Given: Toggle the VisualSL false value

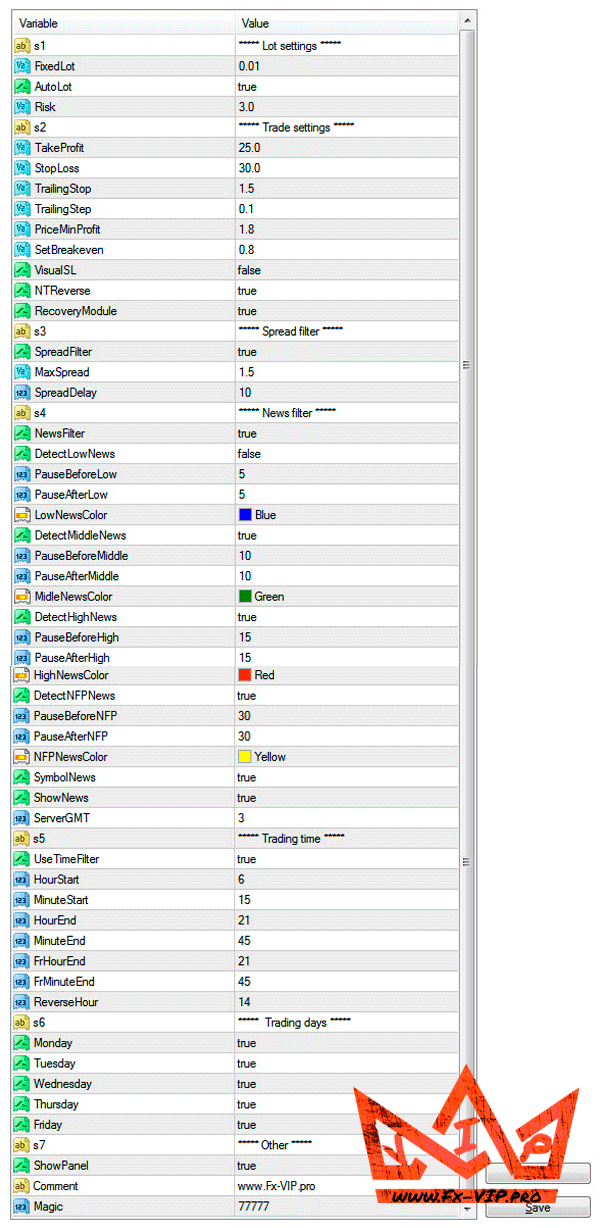Looking at the screenshot, I should click(249, 270).
